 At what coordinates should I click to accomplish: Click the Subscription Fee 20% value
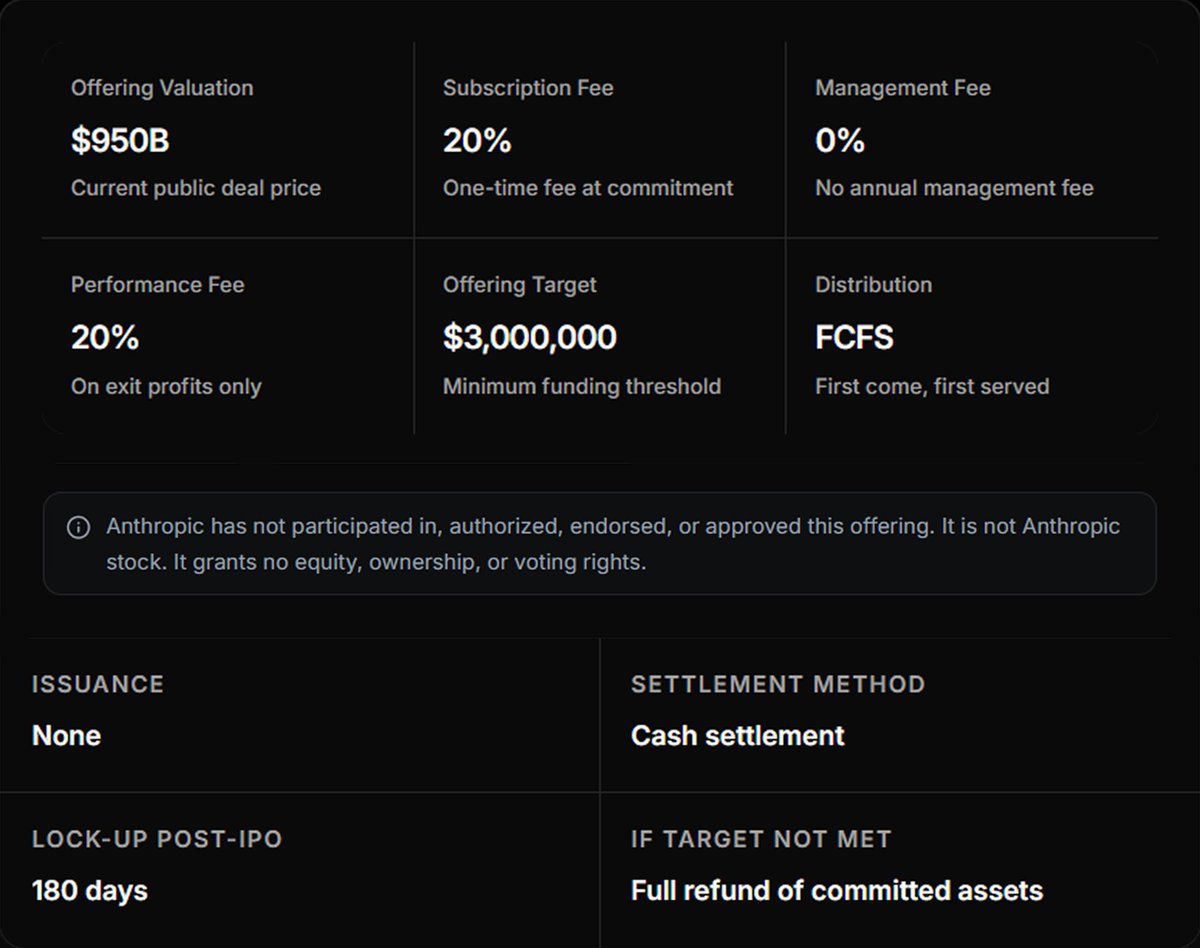pos(477,141)
